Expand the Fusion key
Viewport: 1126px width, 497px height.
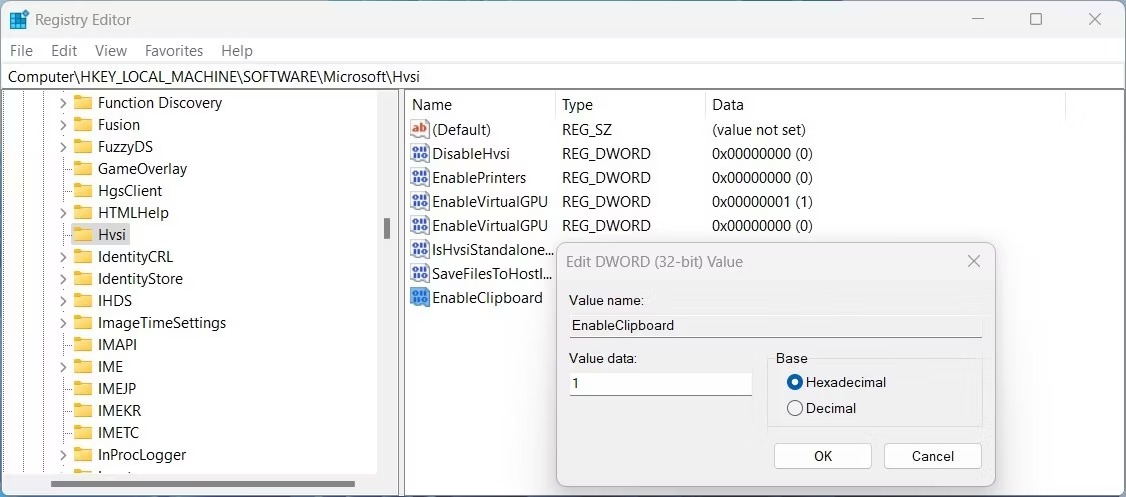pyautogui.click(x=63, y=125)
